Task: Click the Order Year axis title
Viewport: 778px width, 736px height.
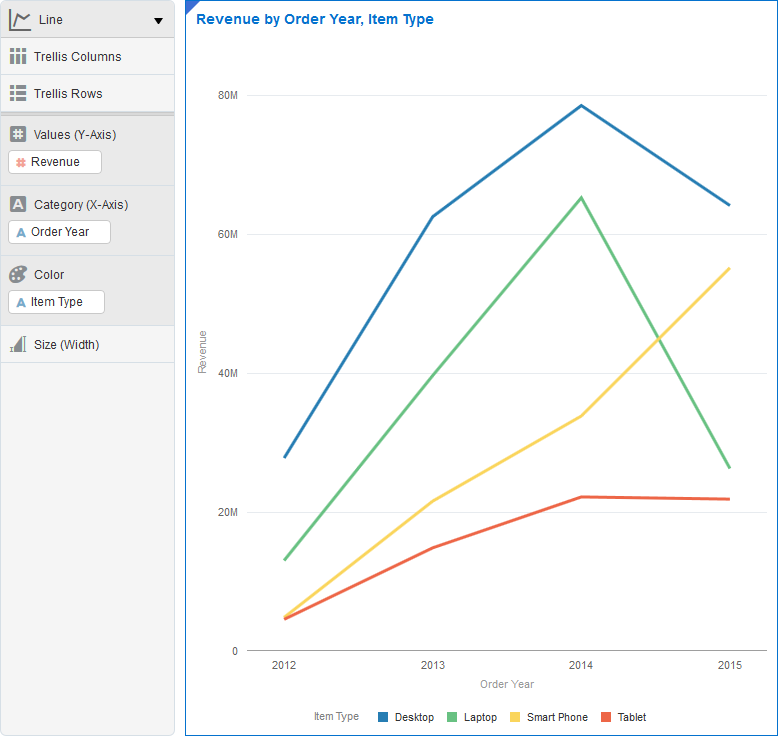Action: point(507,684)
